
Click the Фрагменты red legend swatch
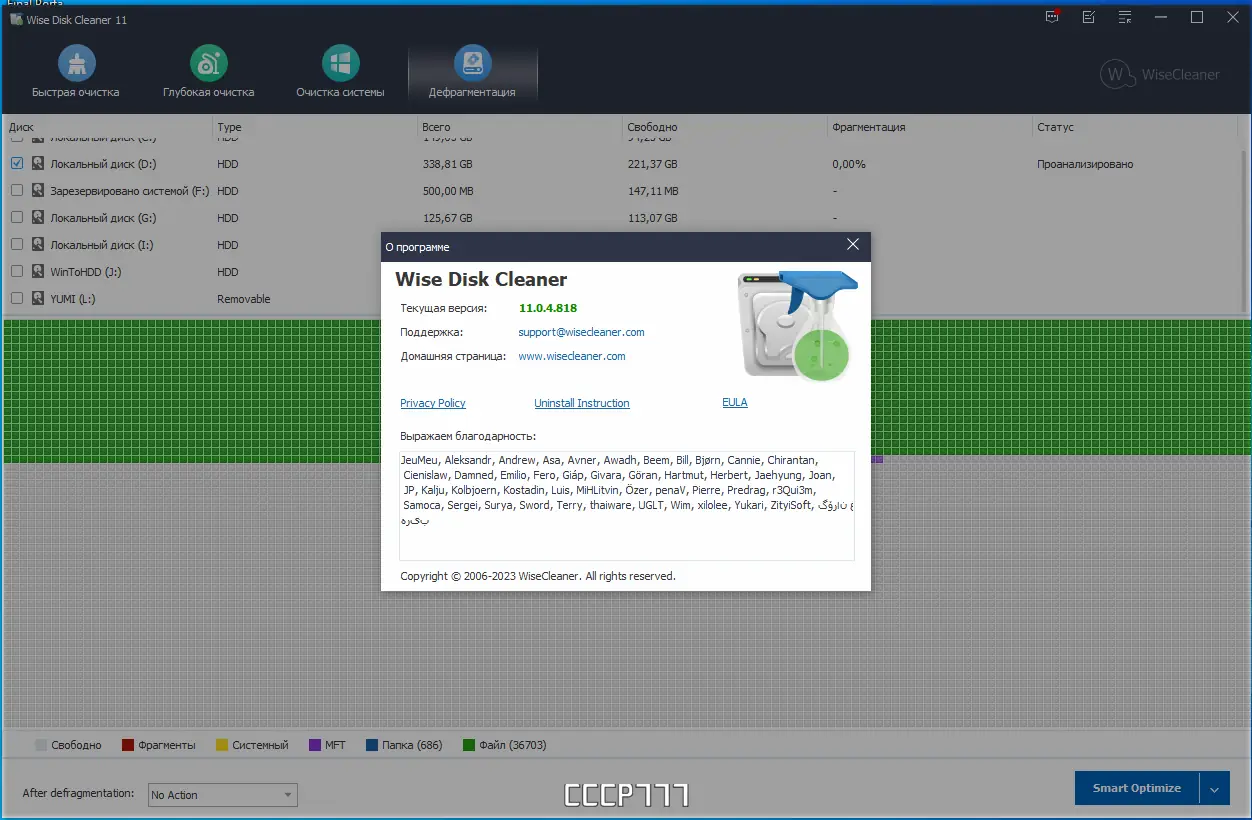(128, 745)
